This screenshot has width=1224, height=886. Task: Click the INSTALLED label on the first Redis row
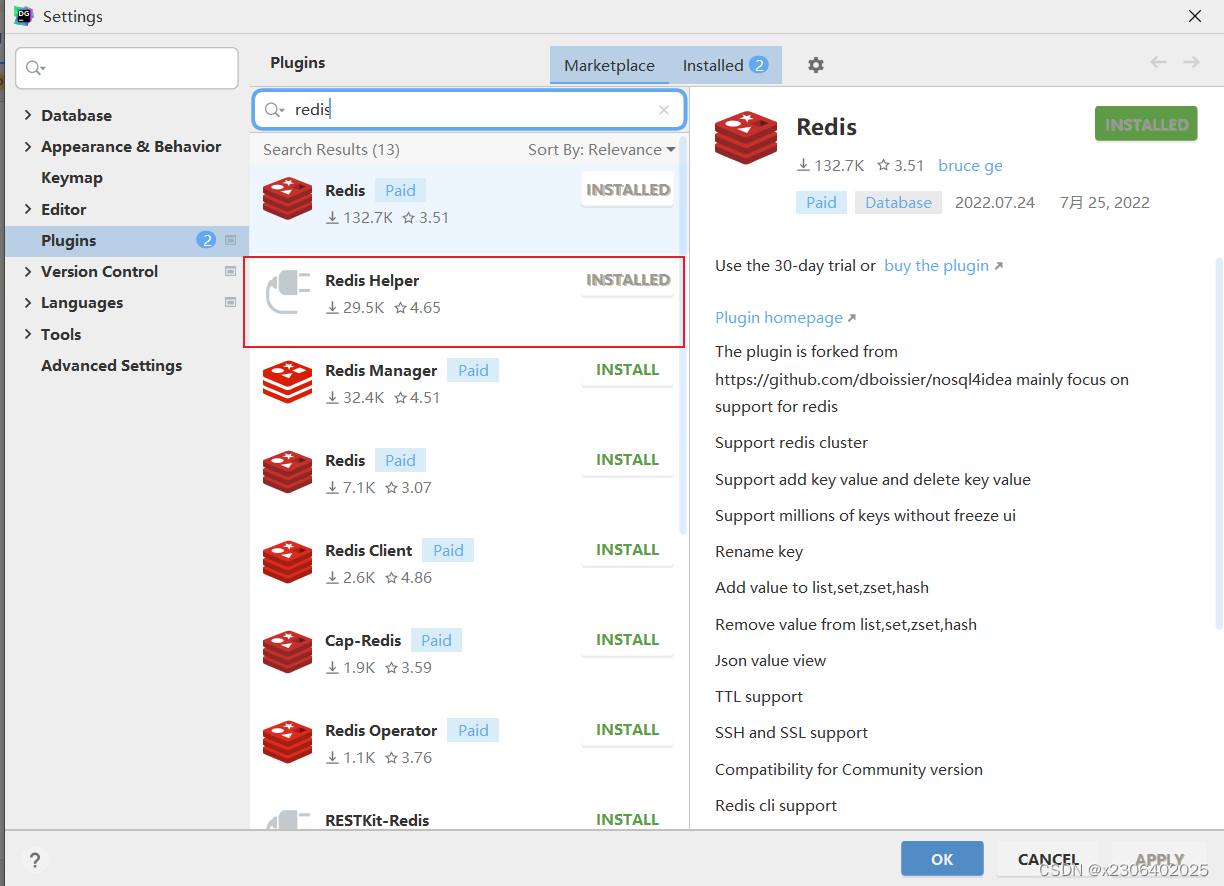[x=627, y=190]
